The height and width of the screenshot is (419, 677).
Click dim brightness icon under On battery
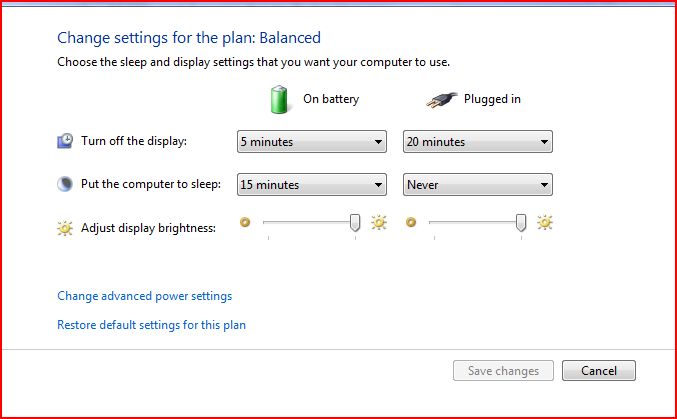click(245, 223)
